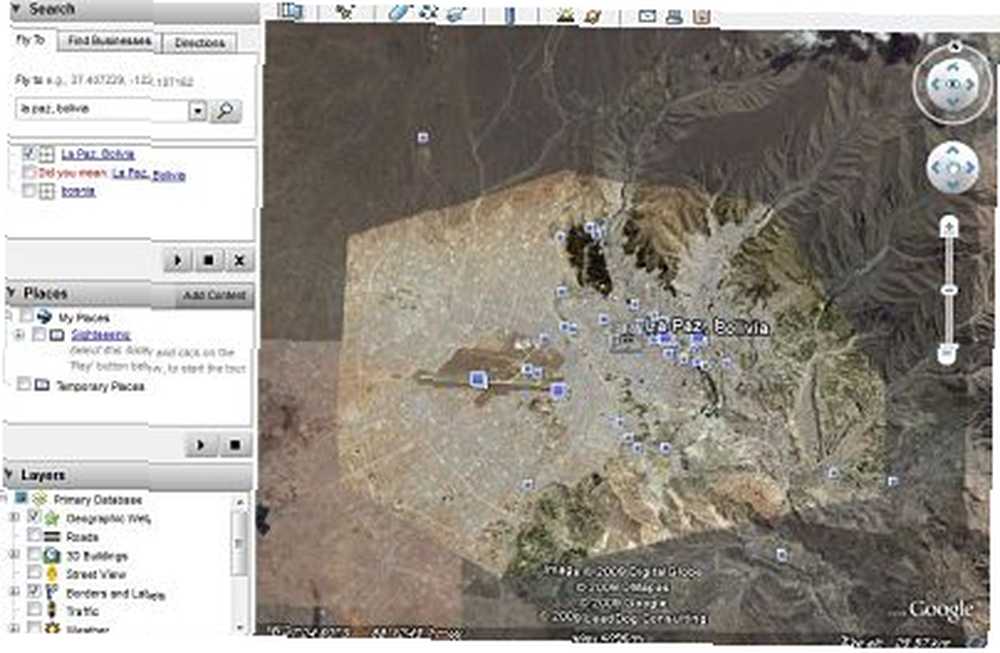Enable the 3D Buildings layer
Image resolution: width=1000 pixels, height=653 pixels.
(34, 554)
